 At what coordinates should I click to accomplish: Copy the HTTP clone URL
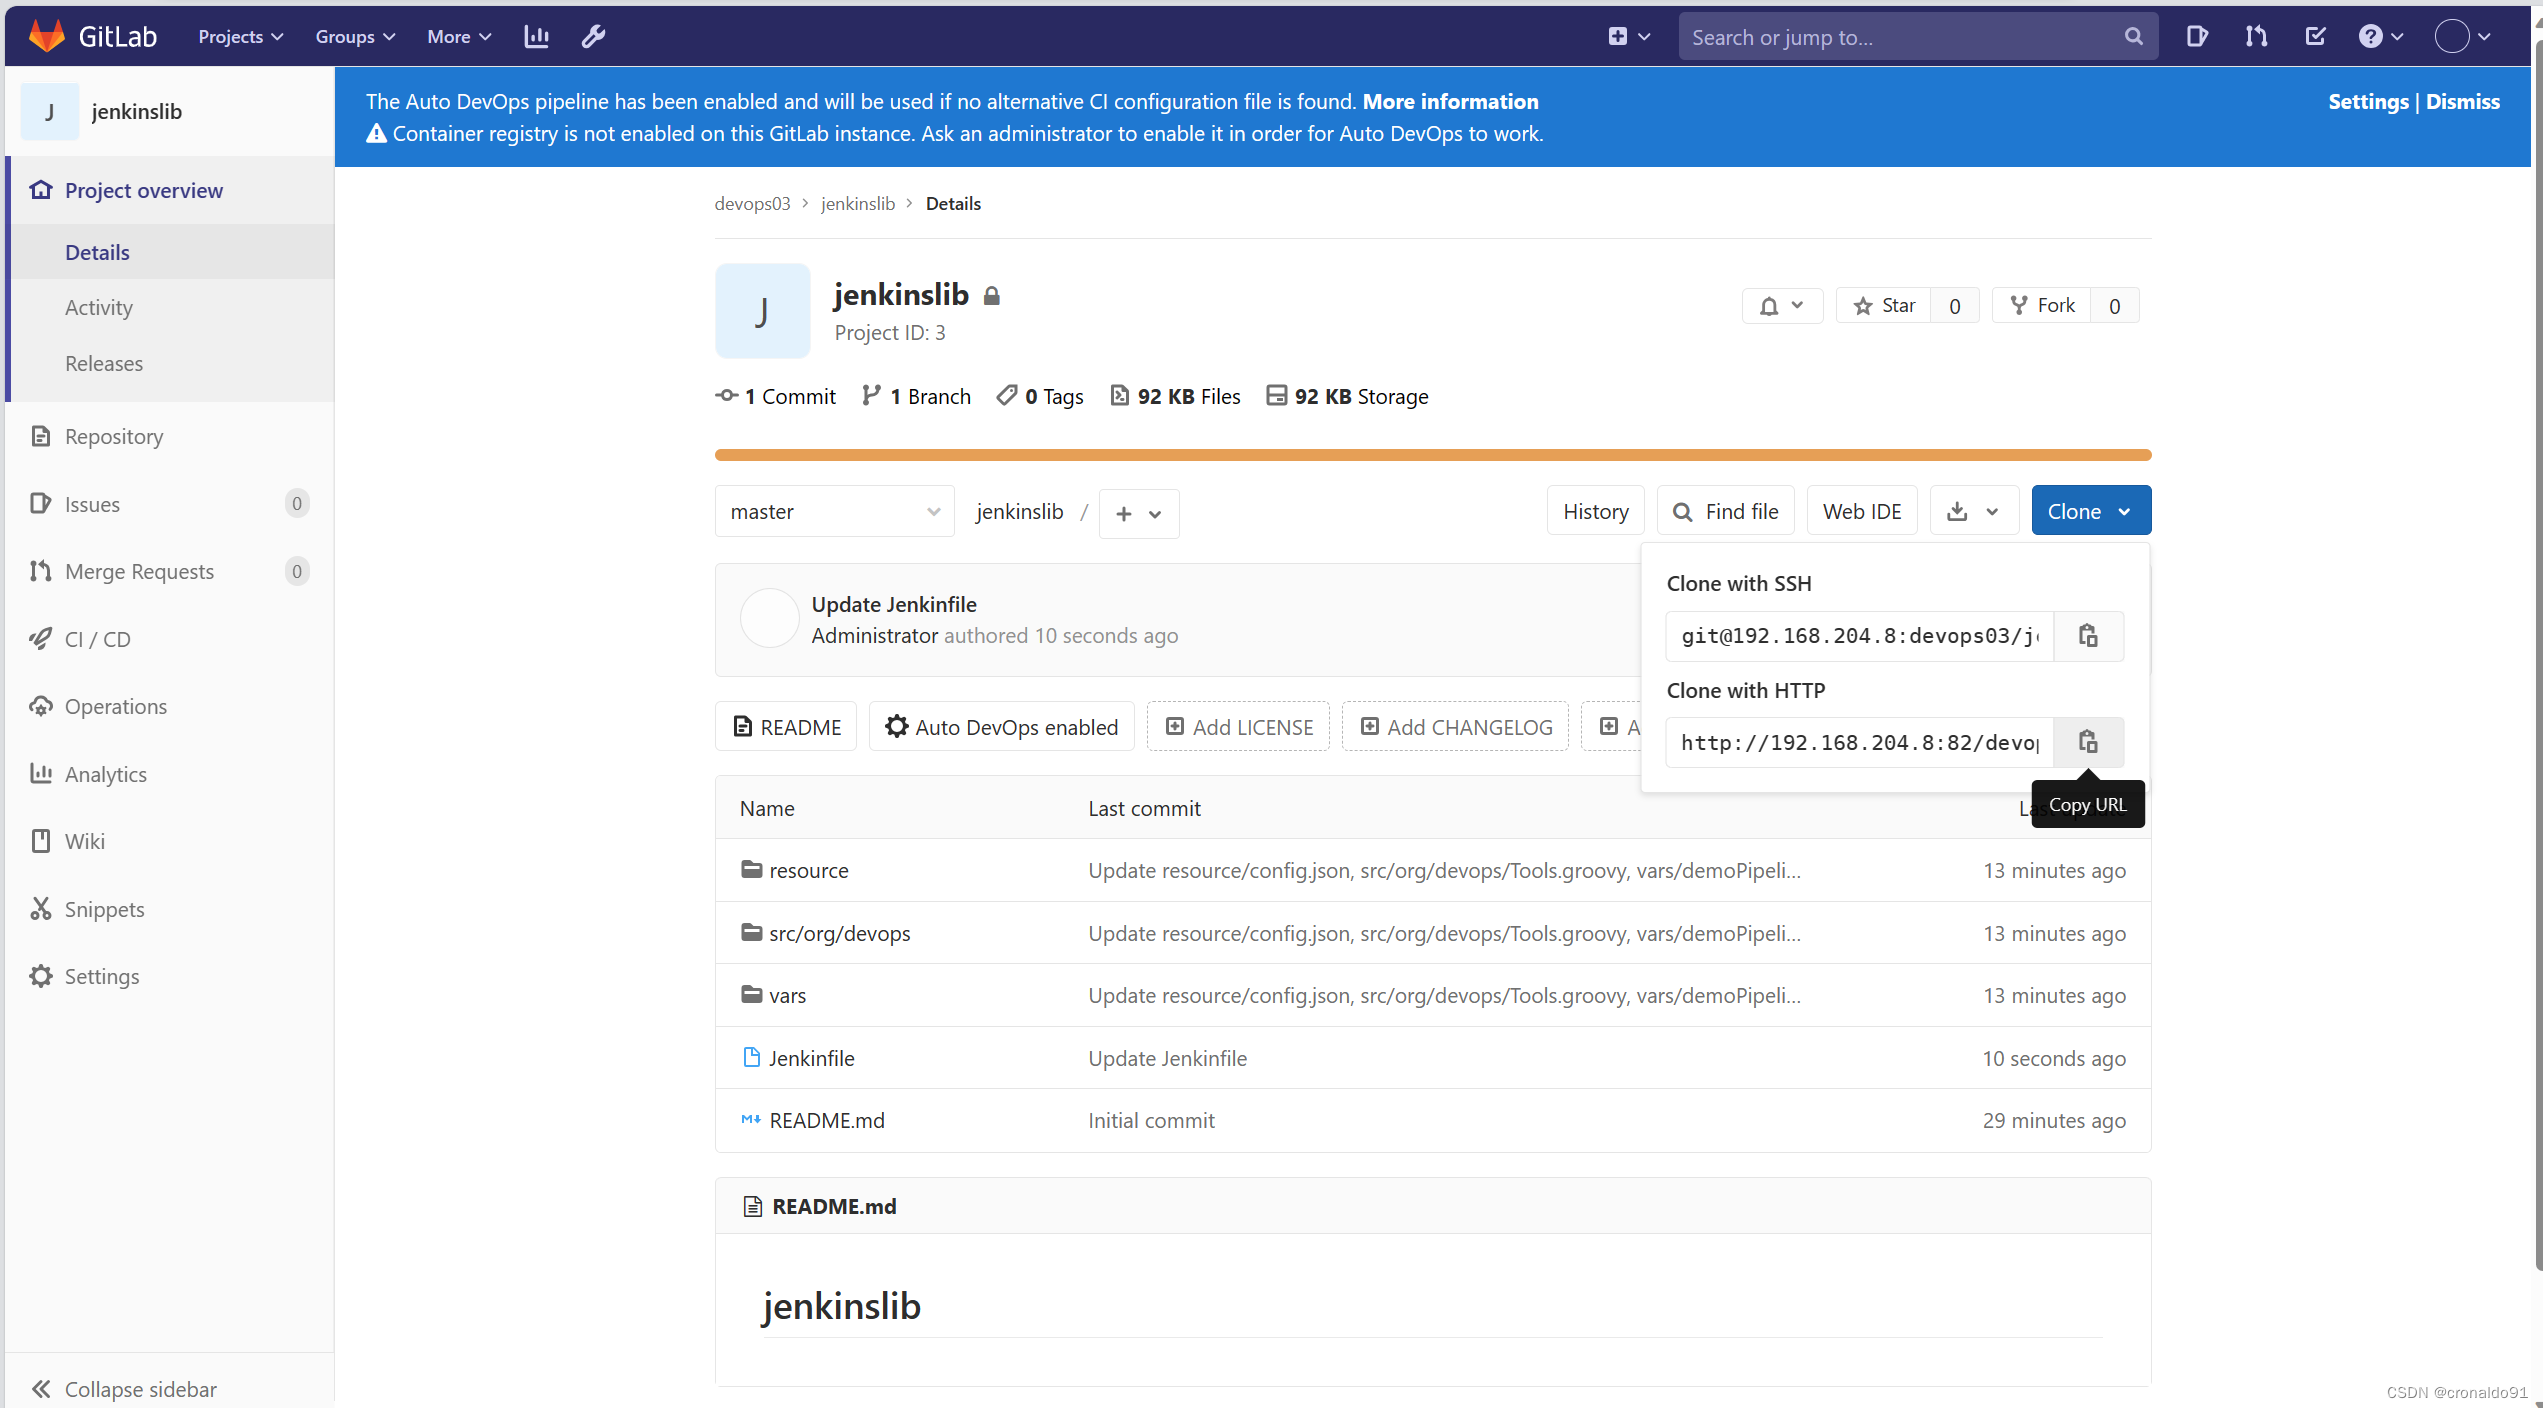click(2088, 742)
